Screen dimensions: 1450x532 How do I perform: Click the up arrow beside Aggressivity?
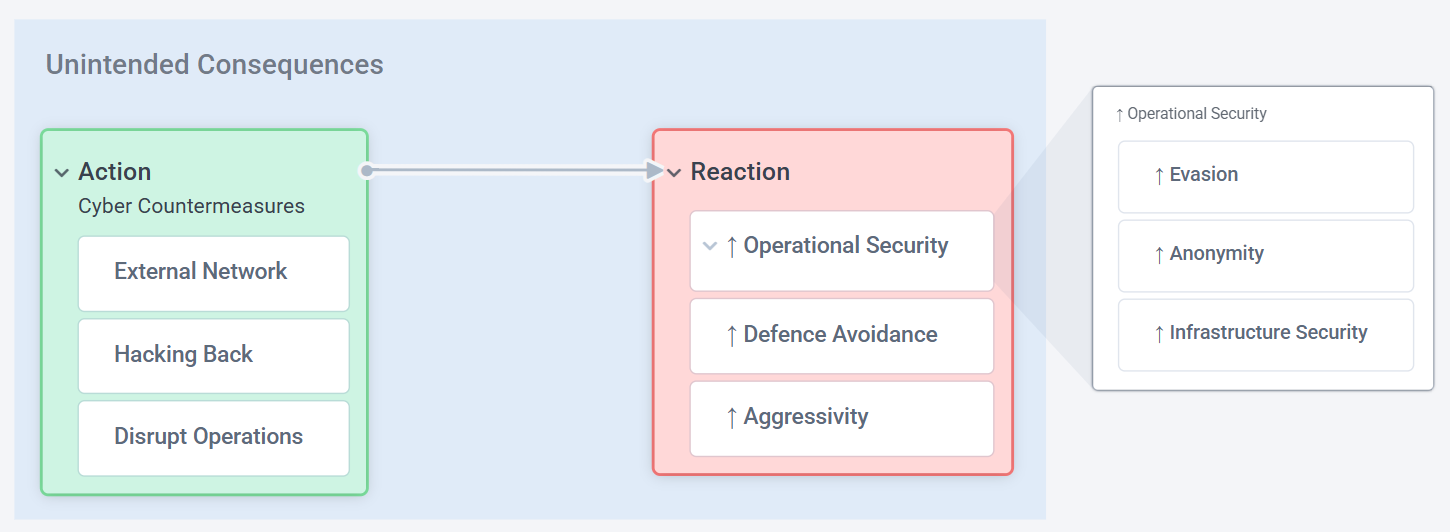(732, 417)
